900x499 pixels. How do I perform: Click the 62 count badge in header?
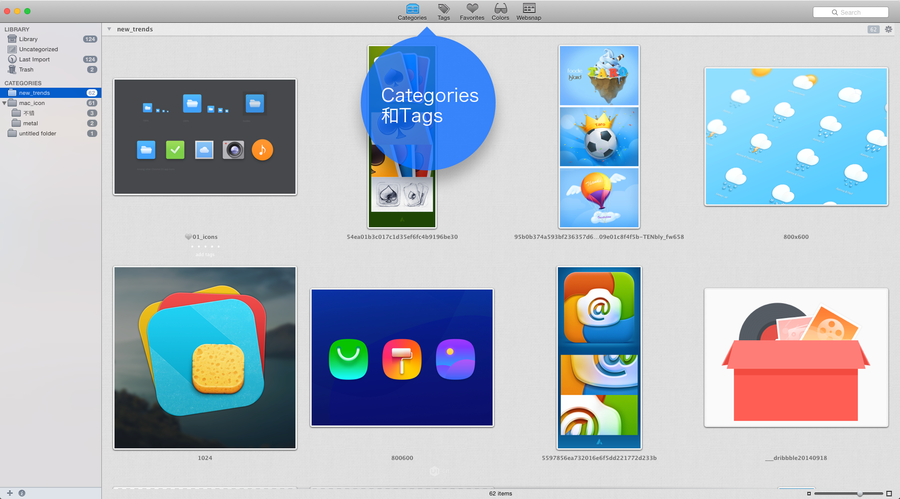tap(873, 29)
